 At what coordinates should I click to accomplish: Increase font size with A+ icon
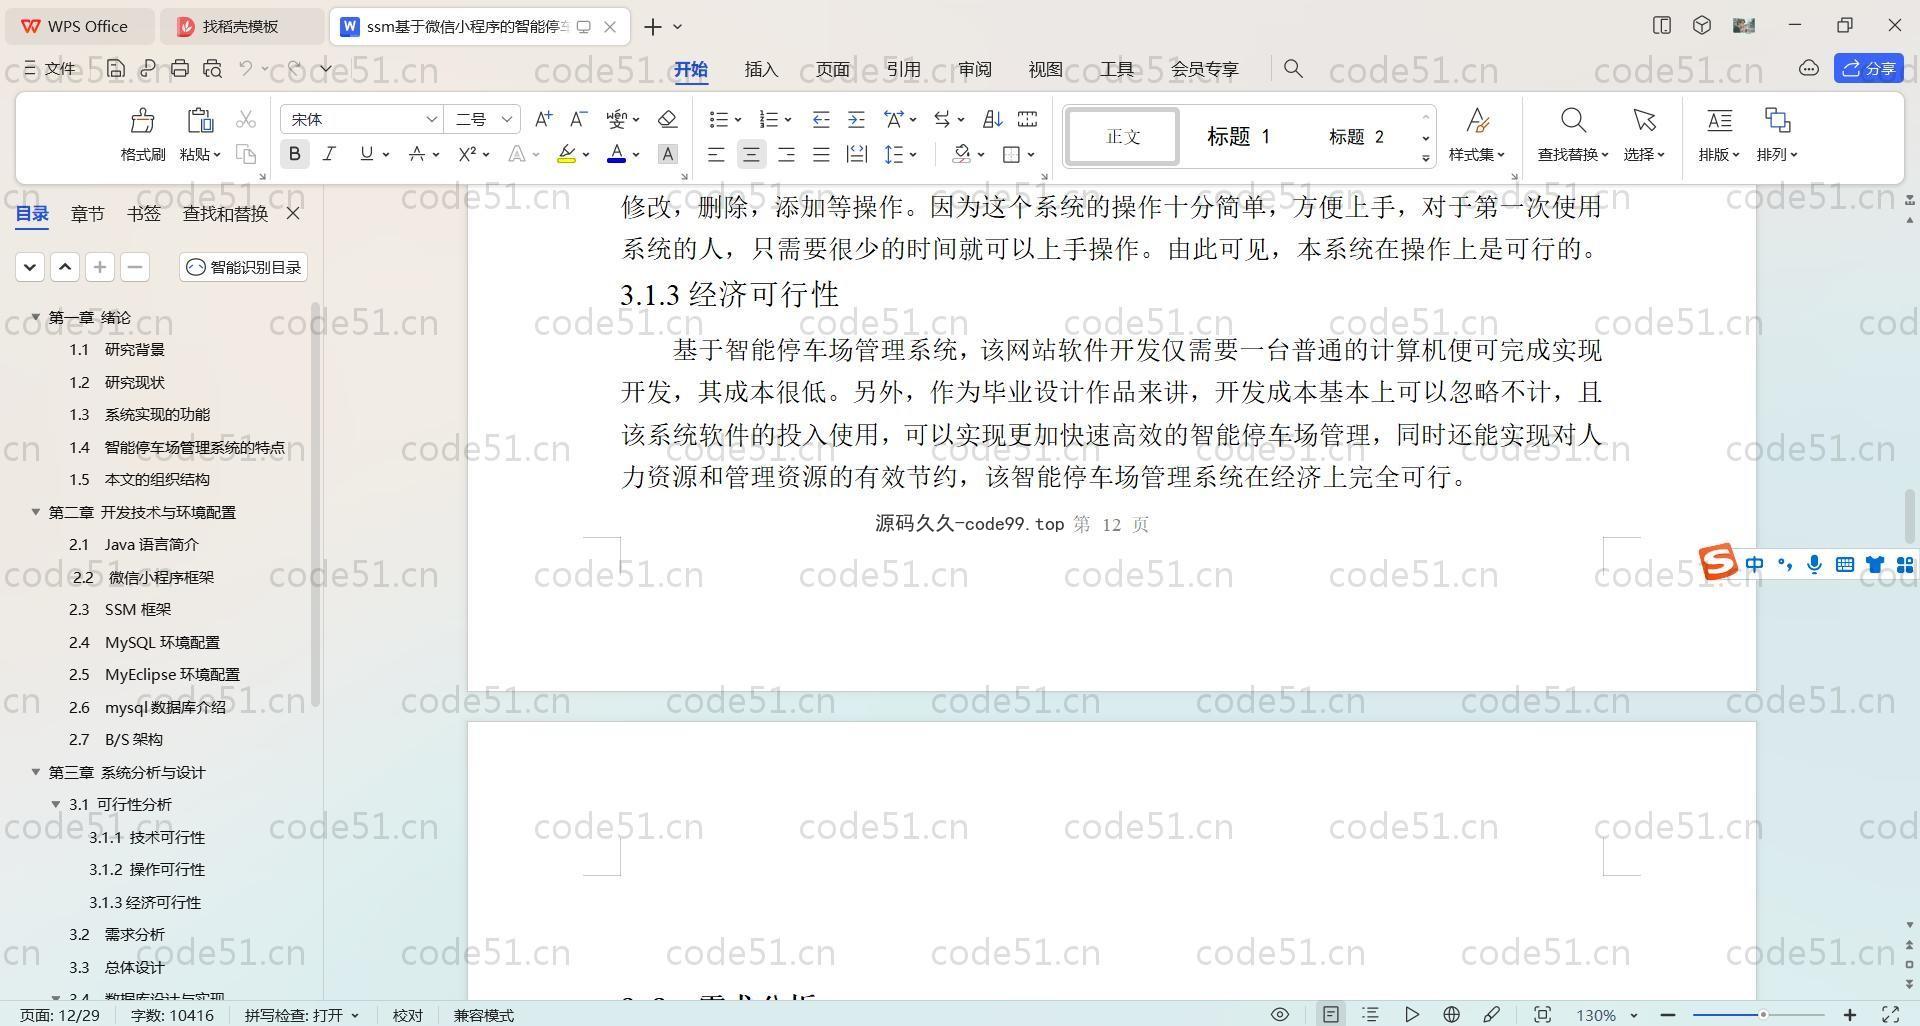point(543,119)
